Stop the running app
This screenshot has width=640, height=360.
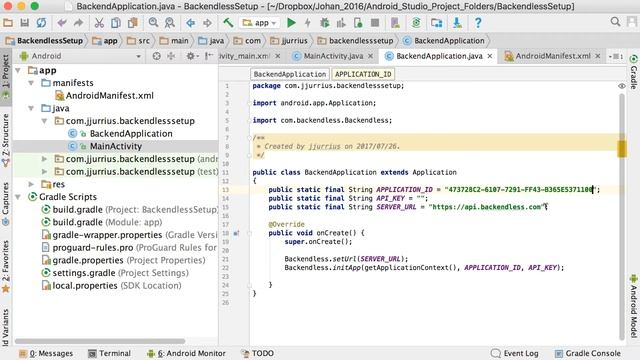click(375, 23)
